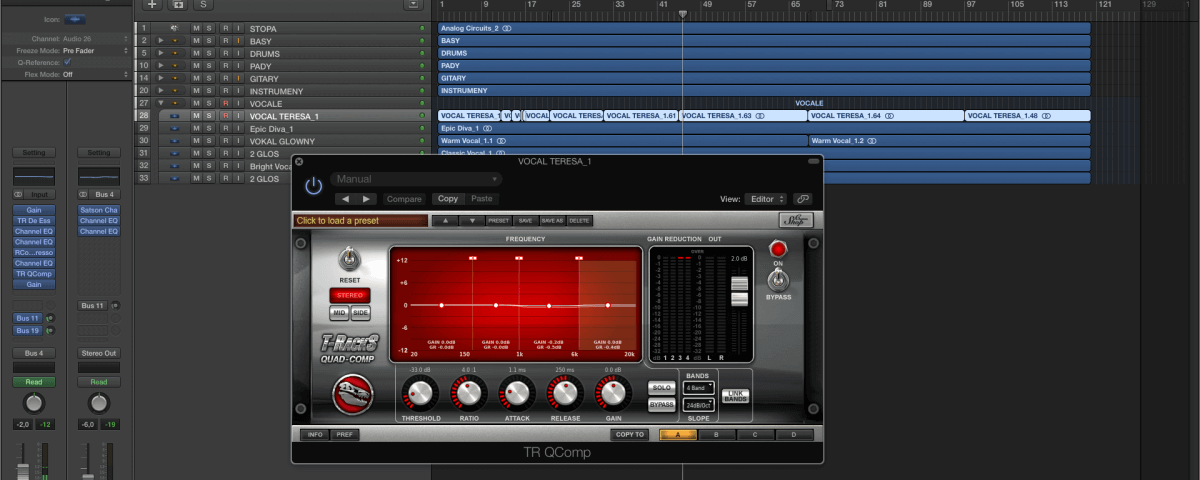This screenshot has width=1200, height=480.
Task: Click the stereo link icon beside Input
Action: (19, 194)
